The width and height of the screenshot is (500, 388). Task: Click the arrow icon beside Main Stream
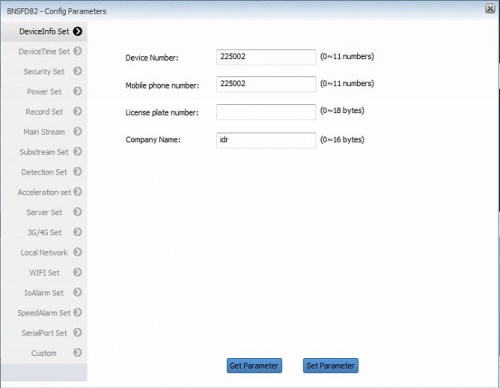coord(78,131)
